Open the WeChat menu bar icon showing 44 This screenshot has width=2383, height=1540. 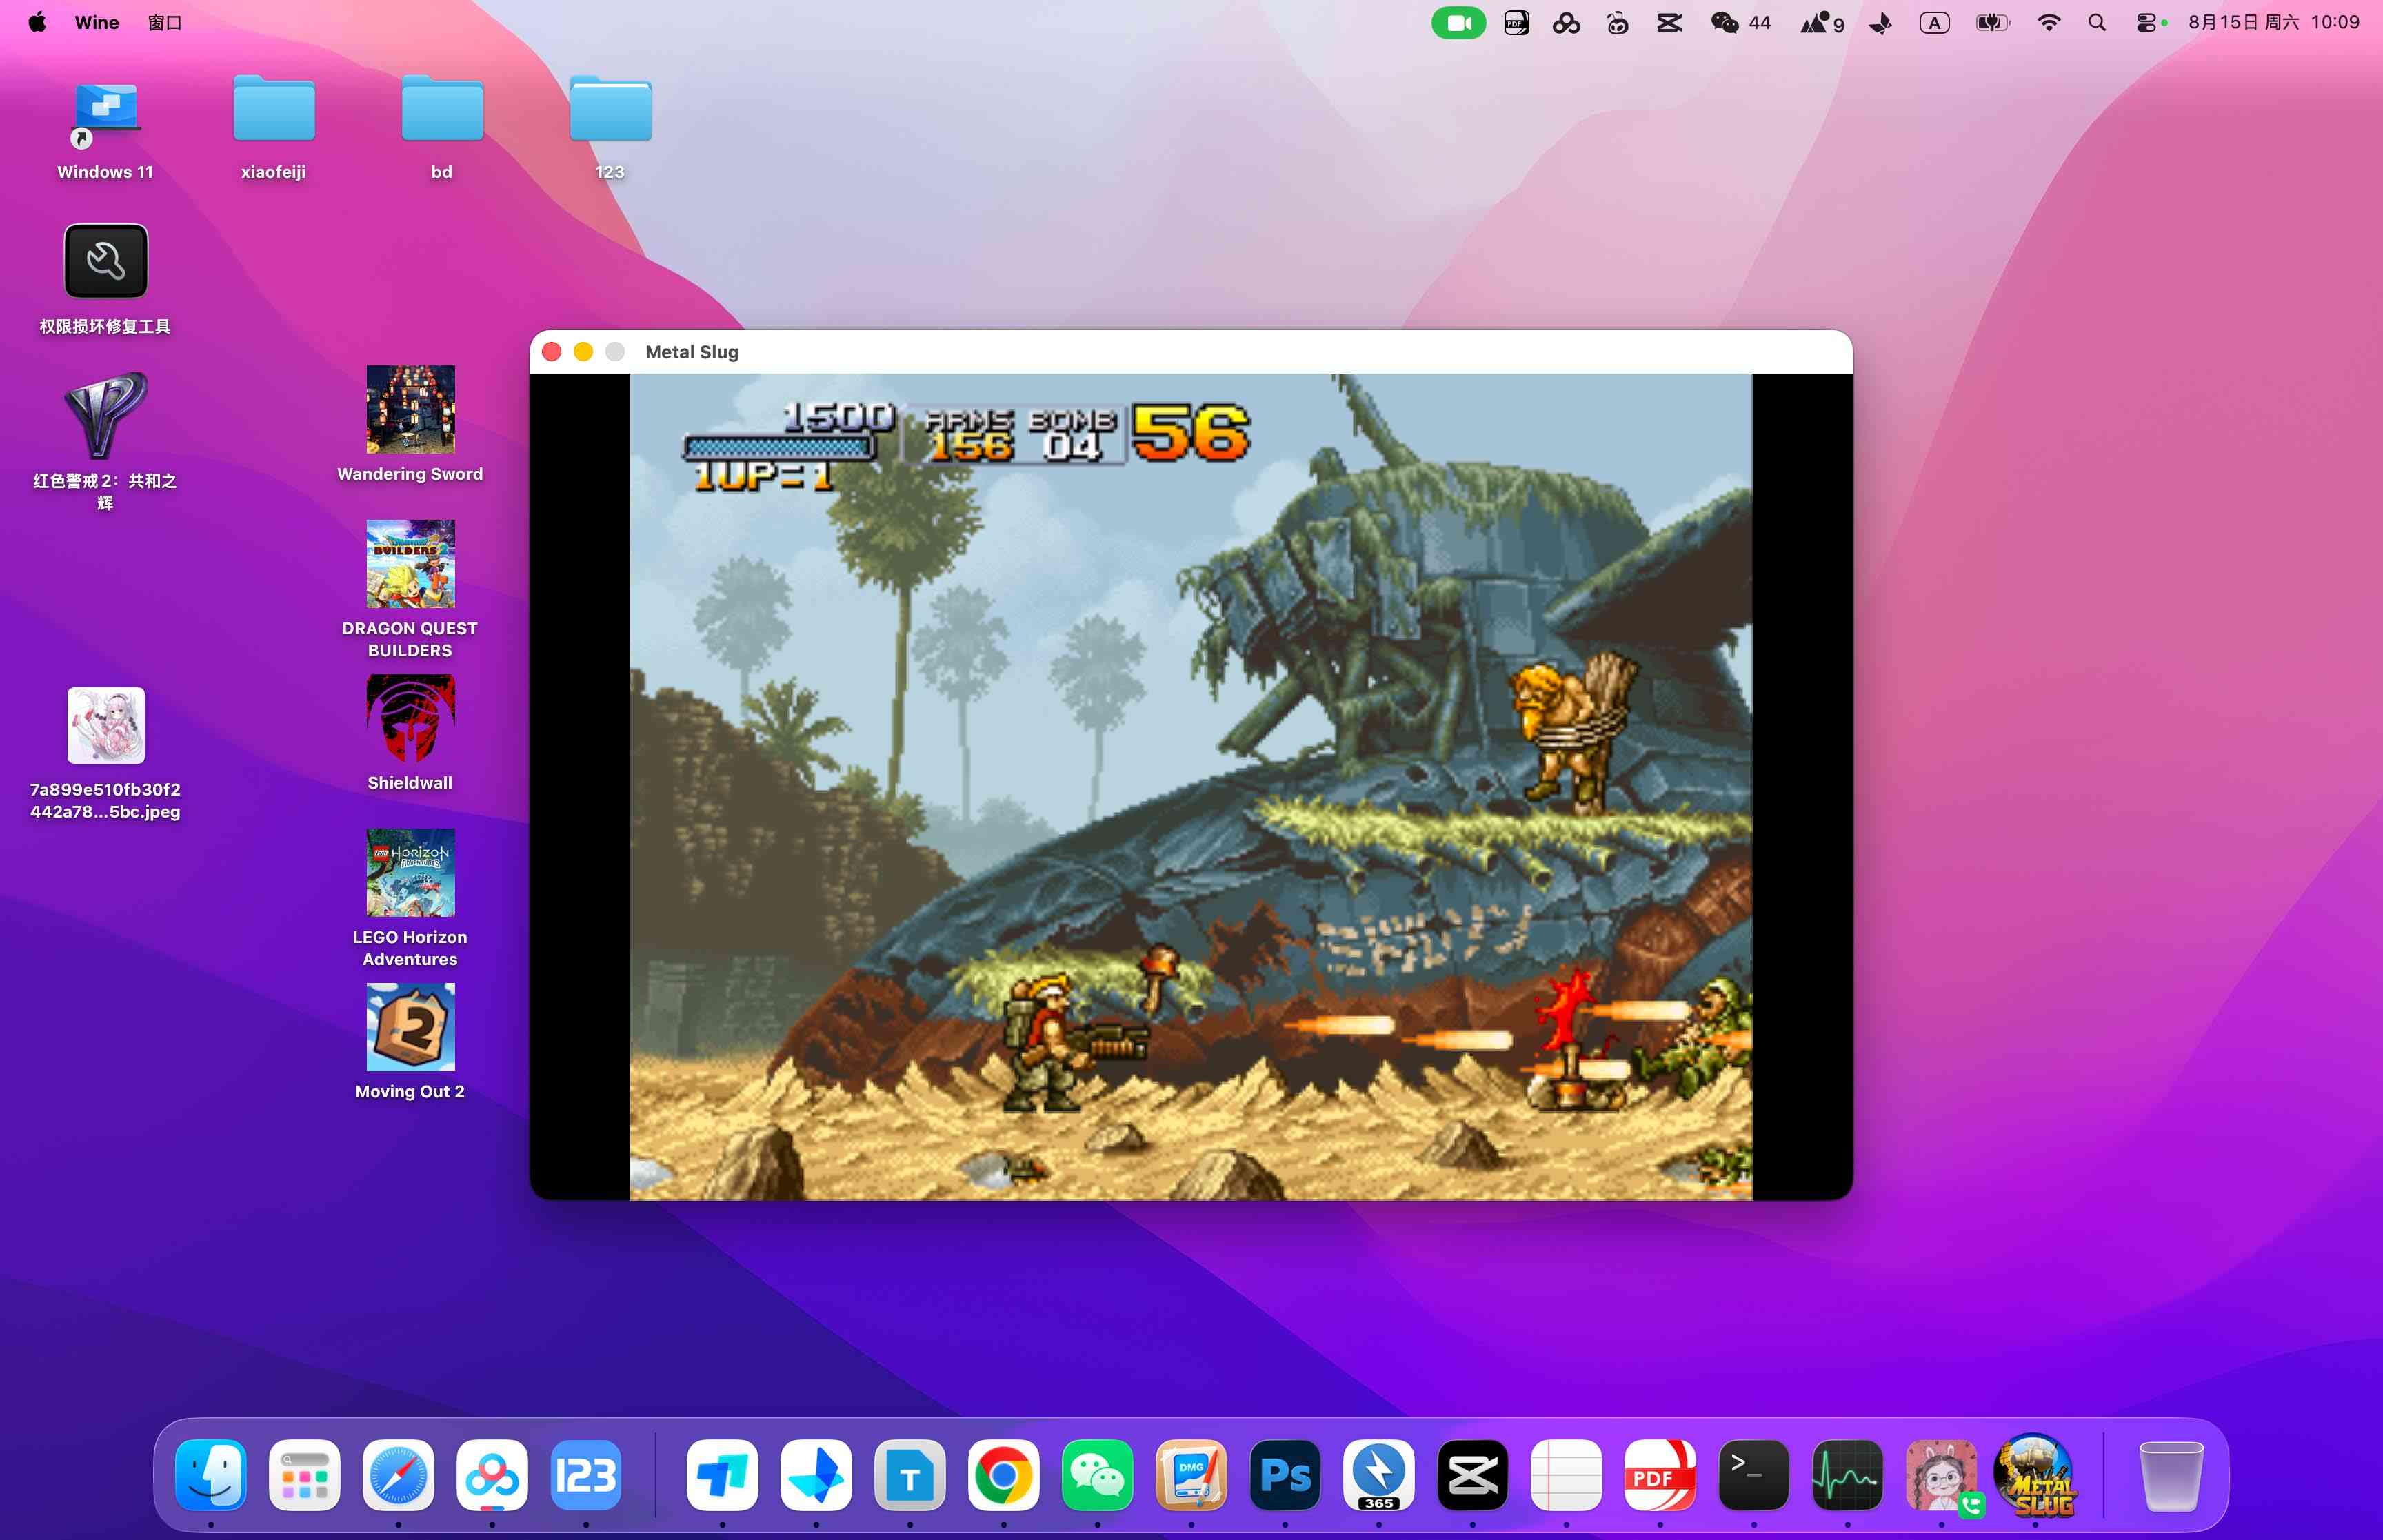click(1741, 22)
